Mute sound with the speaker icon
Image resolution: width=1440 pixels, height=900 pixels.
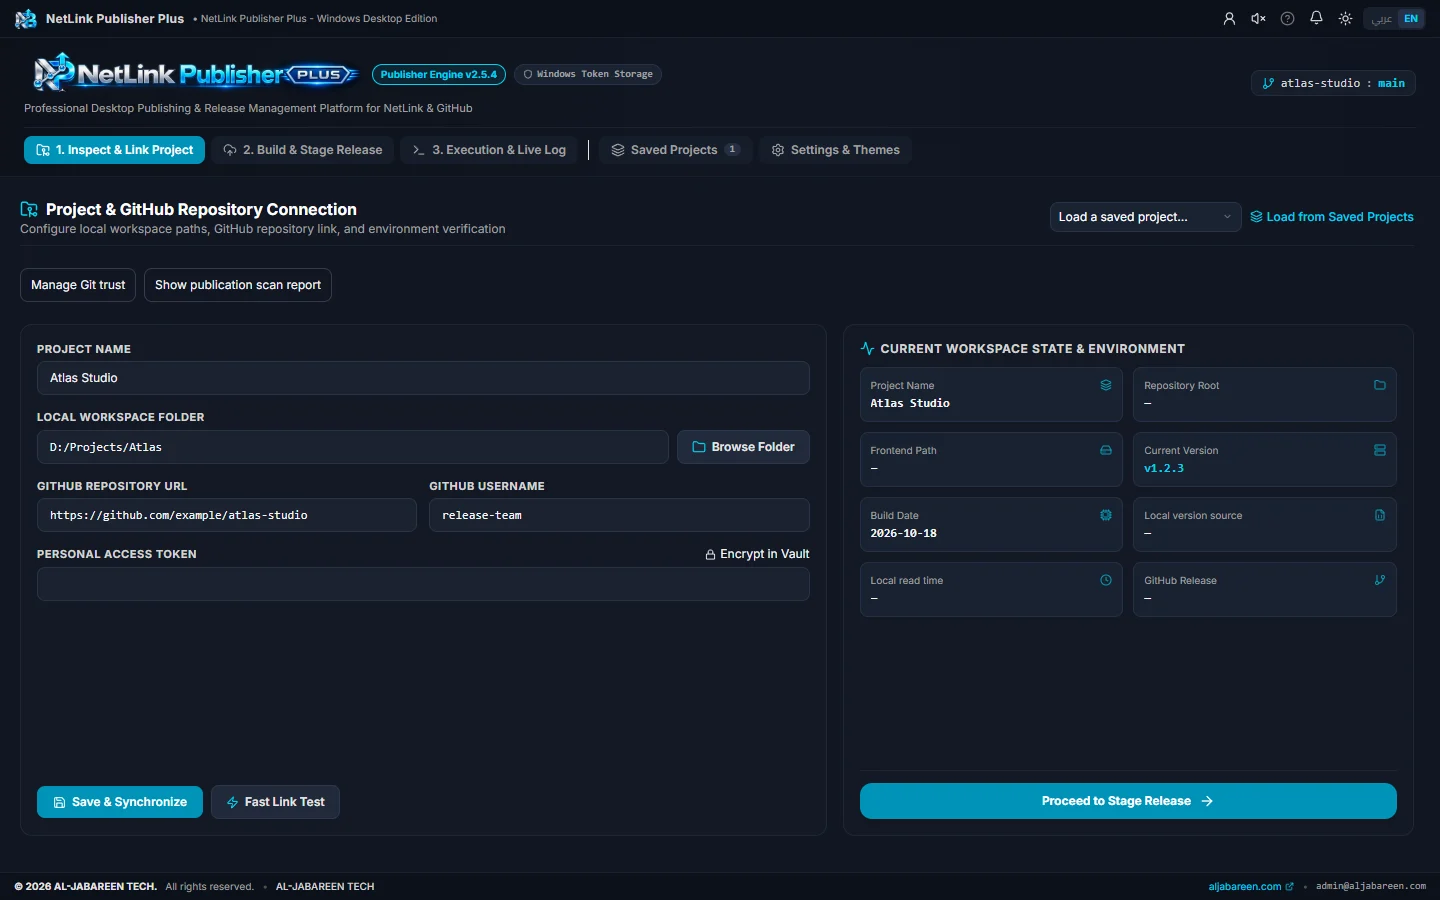click(x=1258, y=19)
